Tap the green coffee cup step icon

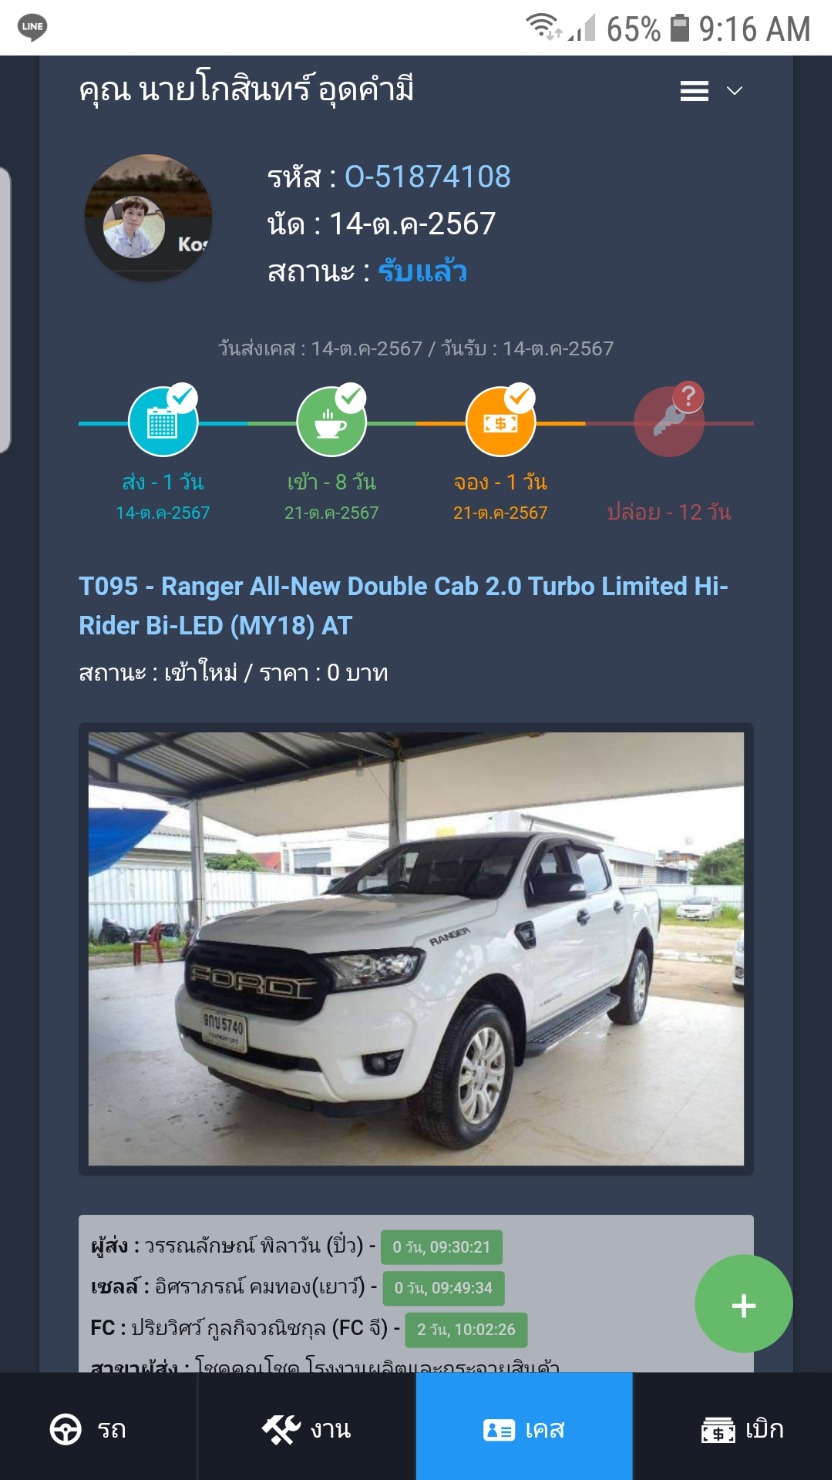coord(332,422)
